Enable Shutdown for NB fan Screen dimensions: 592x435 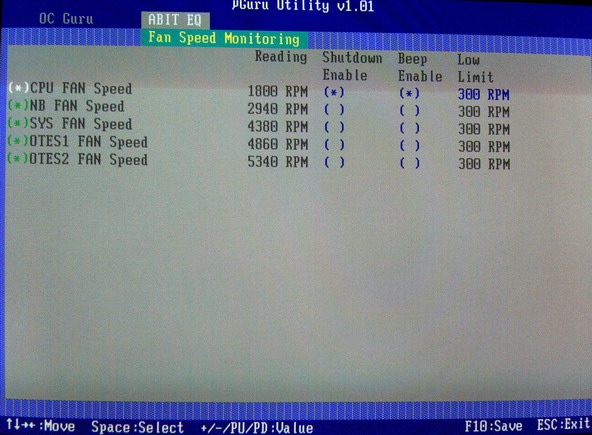coord(334,110)
